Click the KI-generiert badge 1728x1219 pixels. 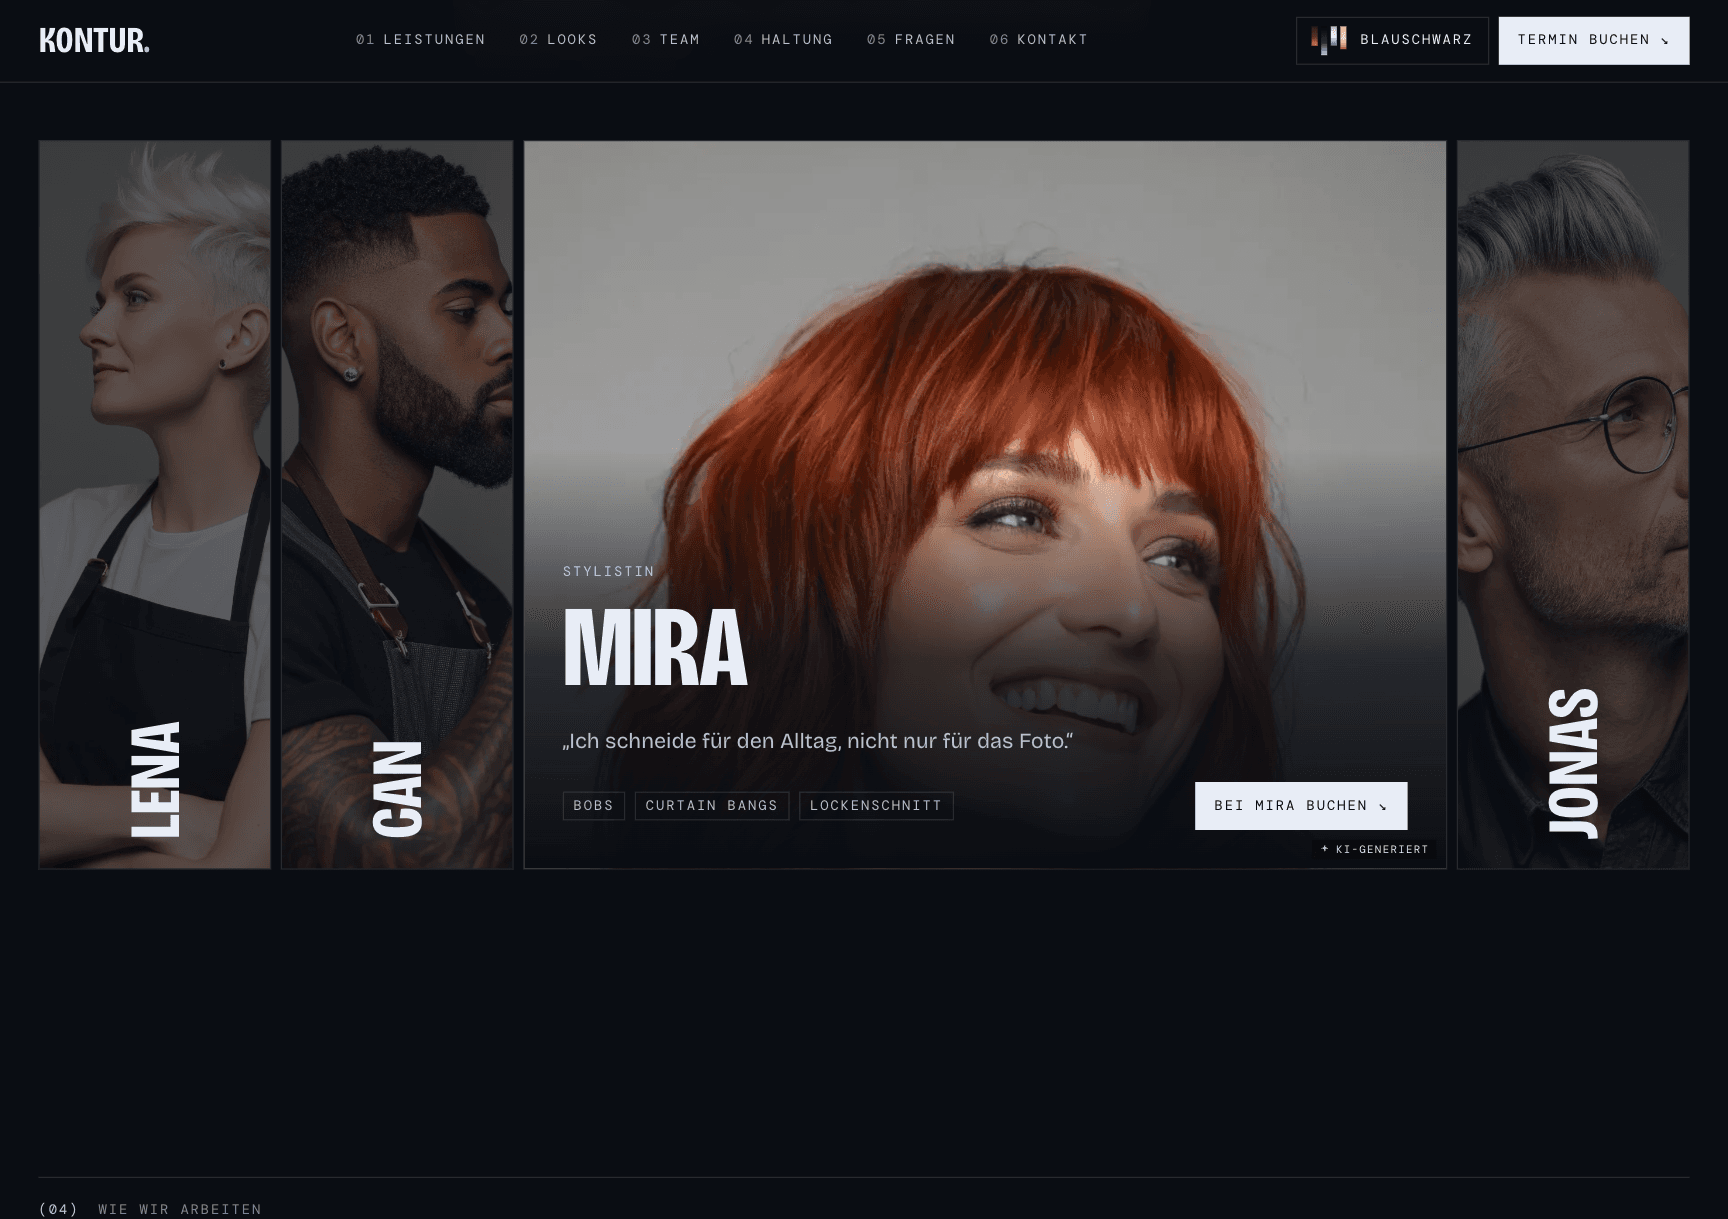pos(1375,849)
